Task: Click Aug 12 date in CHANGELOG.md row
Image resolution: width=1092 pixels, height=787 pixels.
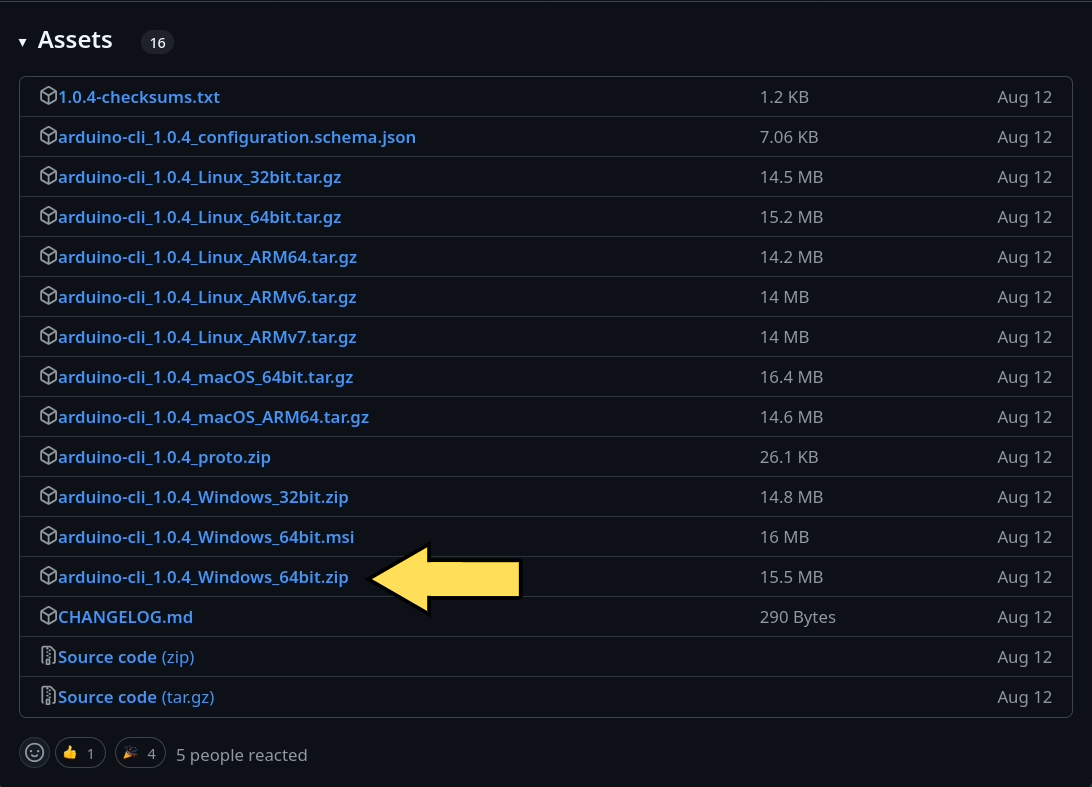Action: (x=1024, y=617)
